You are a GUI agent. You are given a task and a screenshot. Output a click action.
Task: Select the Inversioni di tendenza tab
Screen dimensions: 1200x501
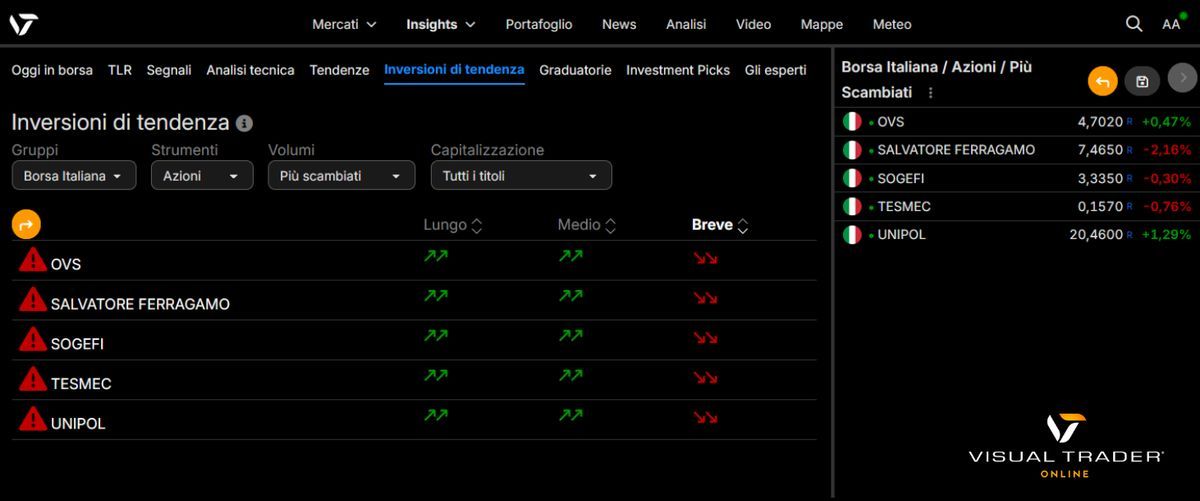[x=454, y=70]
